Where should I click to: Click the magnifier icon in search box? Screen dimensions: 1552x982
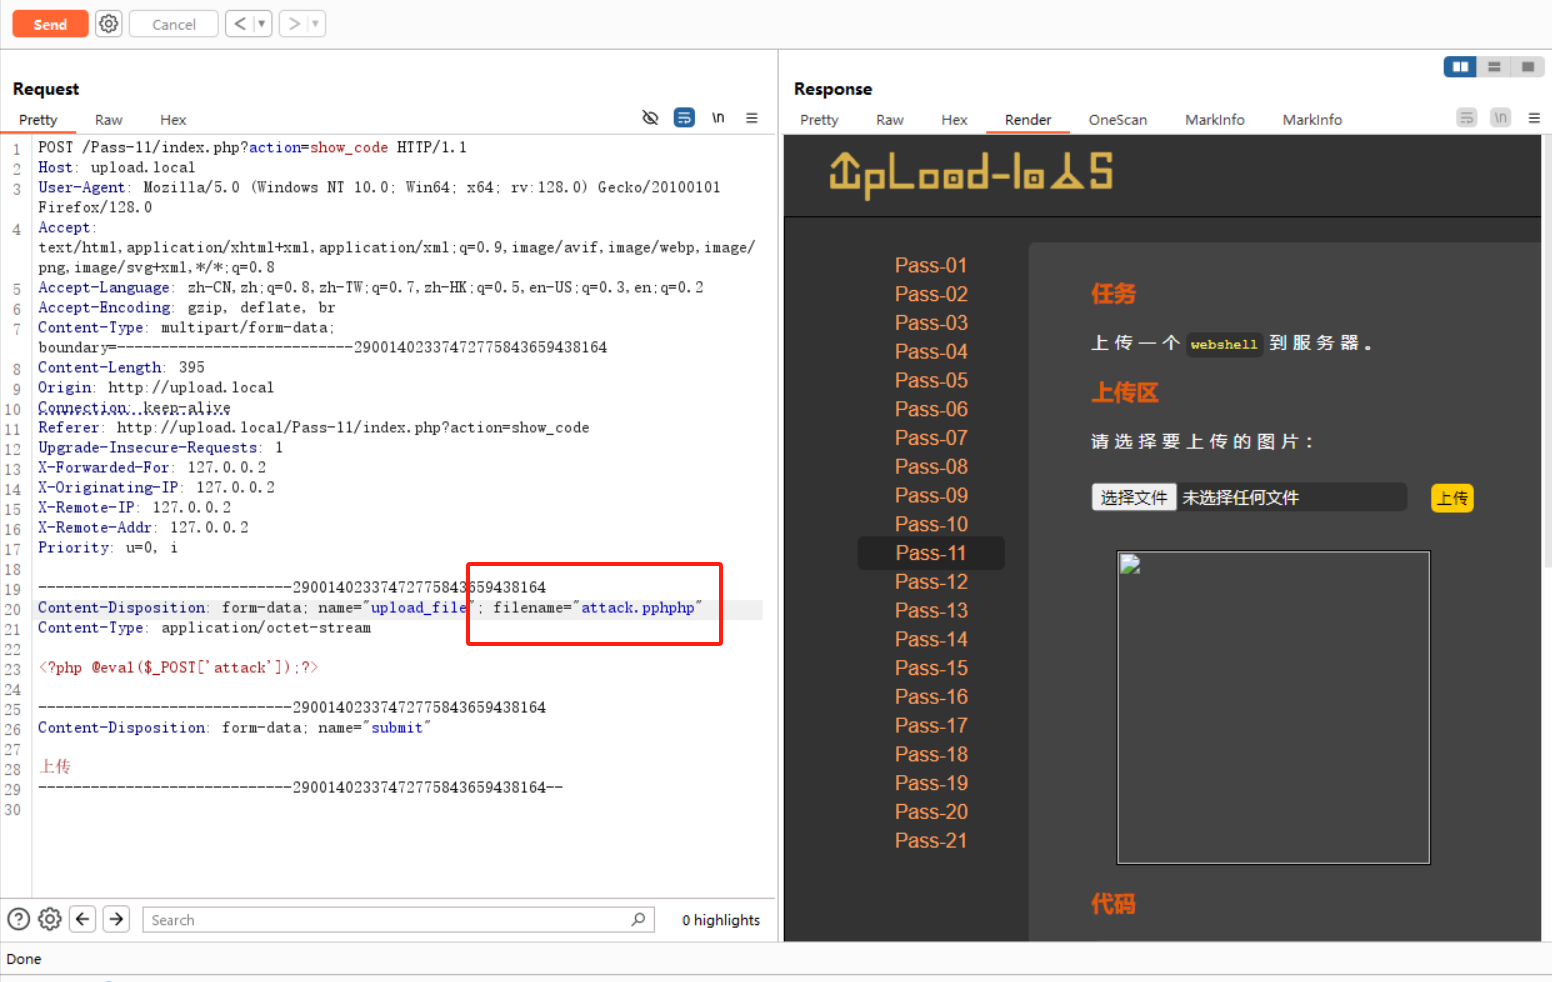coord(638,919)
